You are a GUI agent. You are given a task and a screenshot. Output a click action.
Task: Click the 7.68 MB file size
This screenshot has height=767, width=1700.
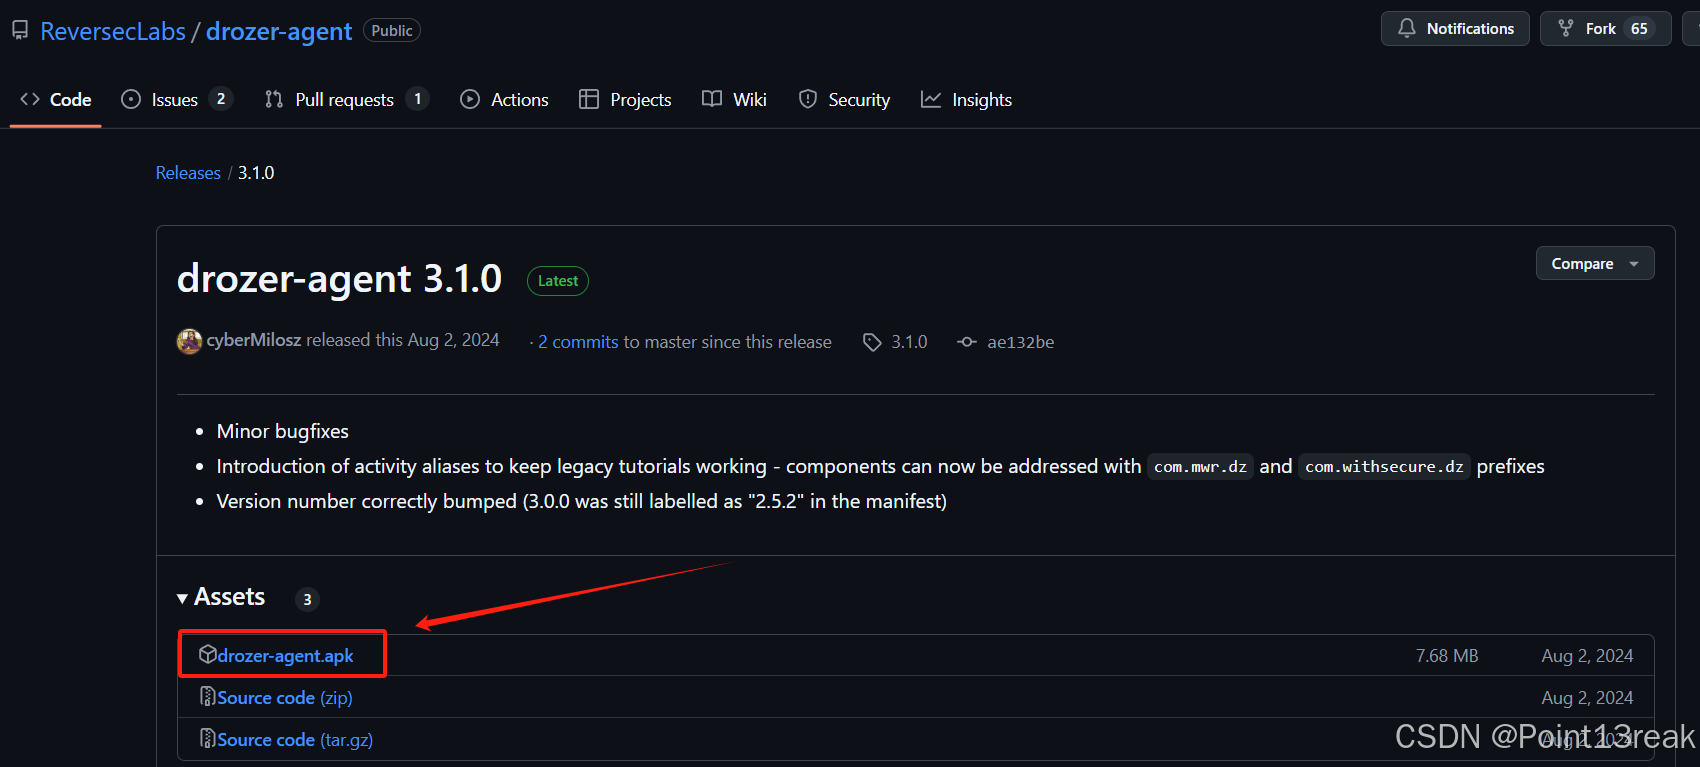[1447, 656]
